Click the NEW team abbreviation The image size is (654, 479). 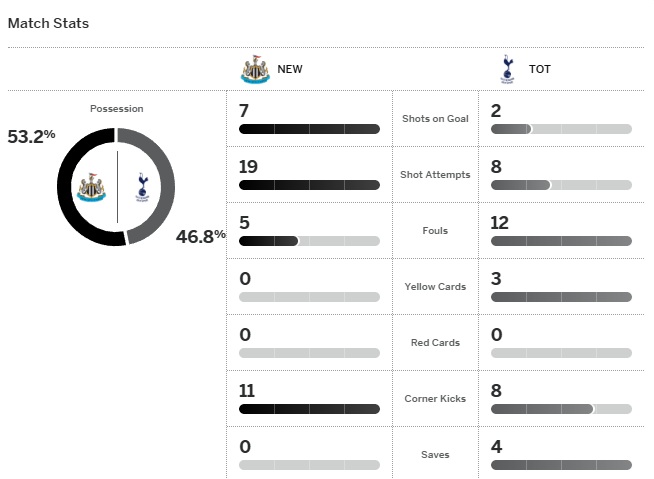point(290,70)
